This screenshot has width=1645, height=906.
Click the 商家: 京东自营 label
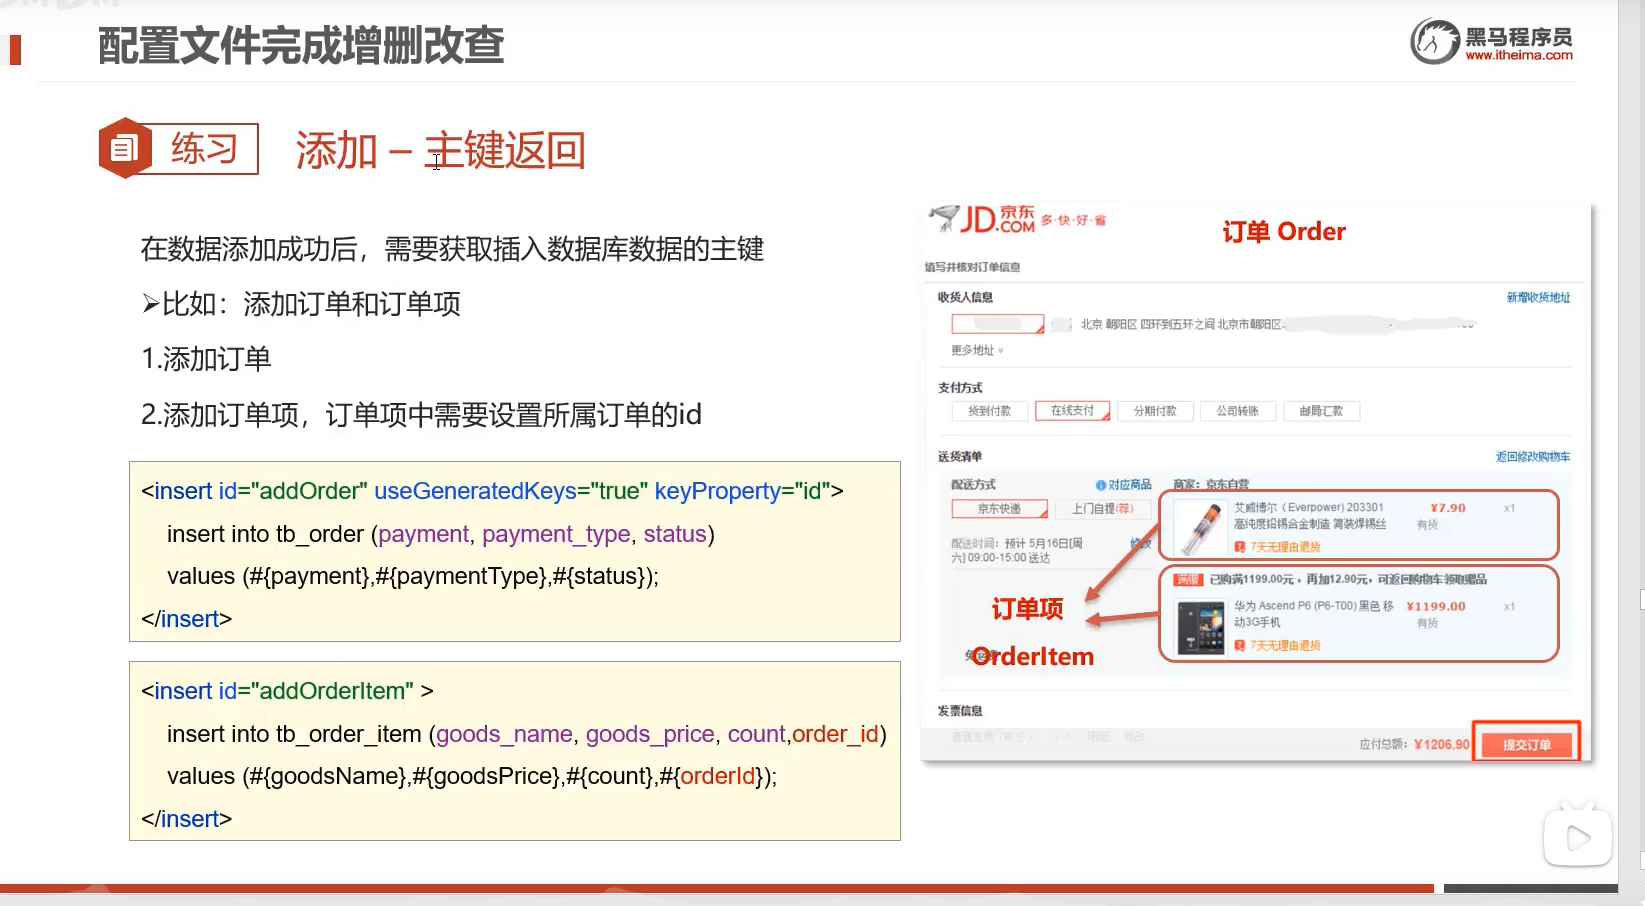coord(1211,485)
